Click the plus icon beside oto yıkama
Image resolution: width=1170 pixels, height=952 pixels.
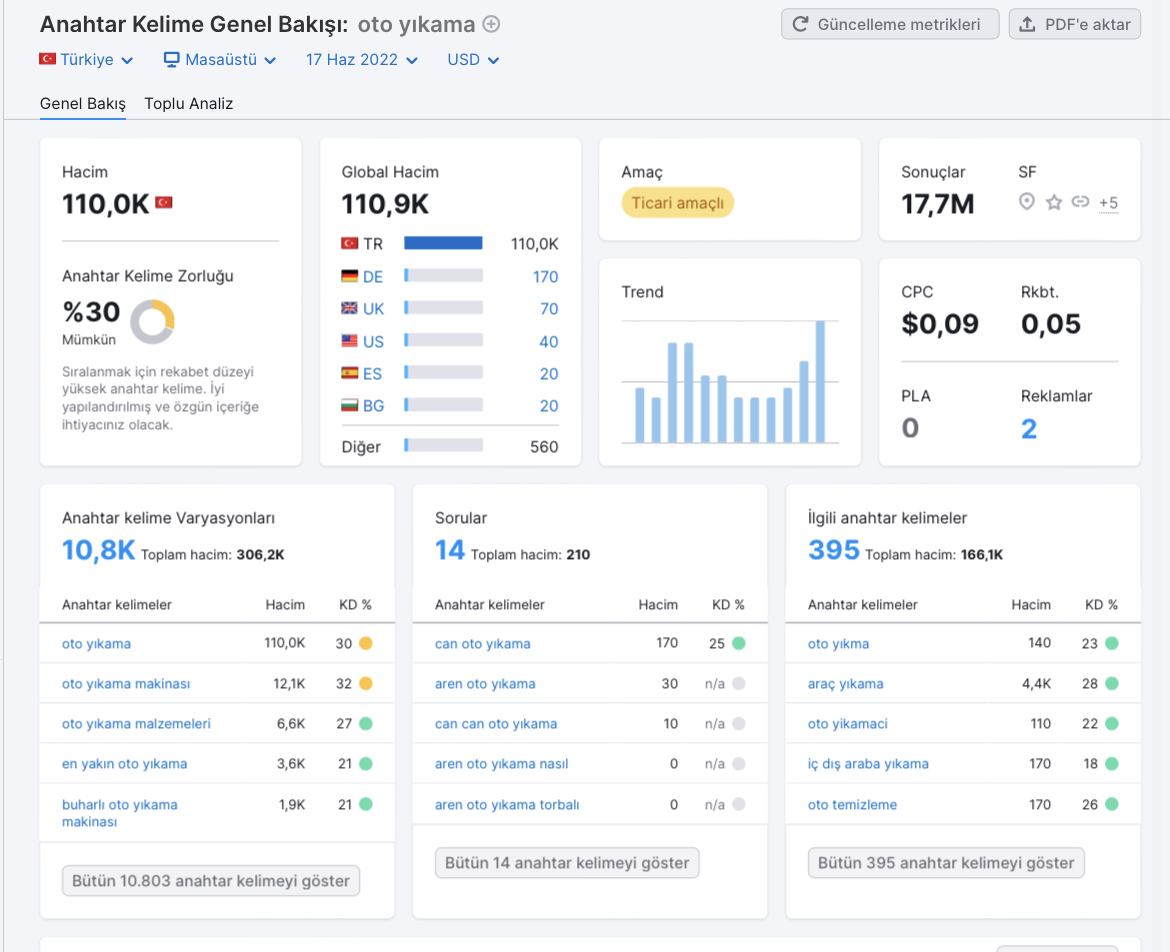491,24
